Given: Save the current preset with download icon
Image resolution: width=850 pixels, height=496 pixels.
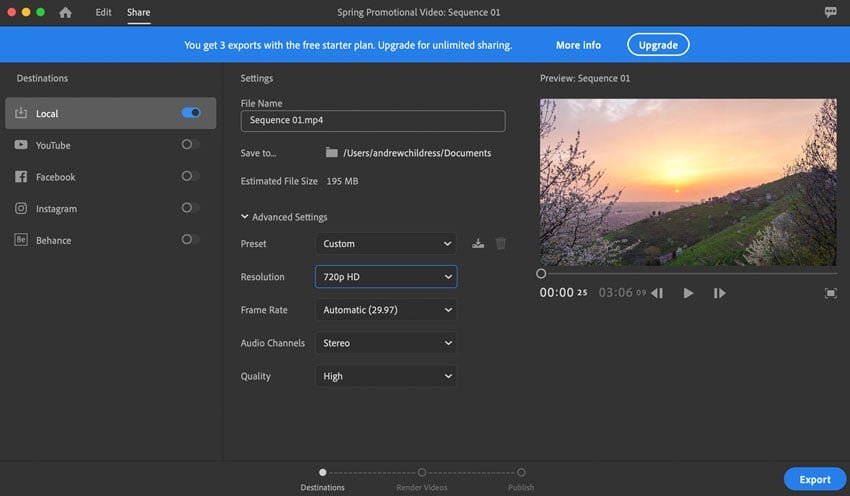Looking at the screenshot, I should pos(478,243).
